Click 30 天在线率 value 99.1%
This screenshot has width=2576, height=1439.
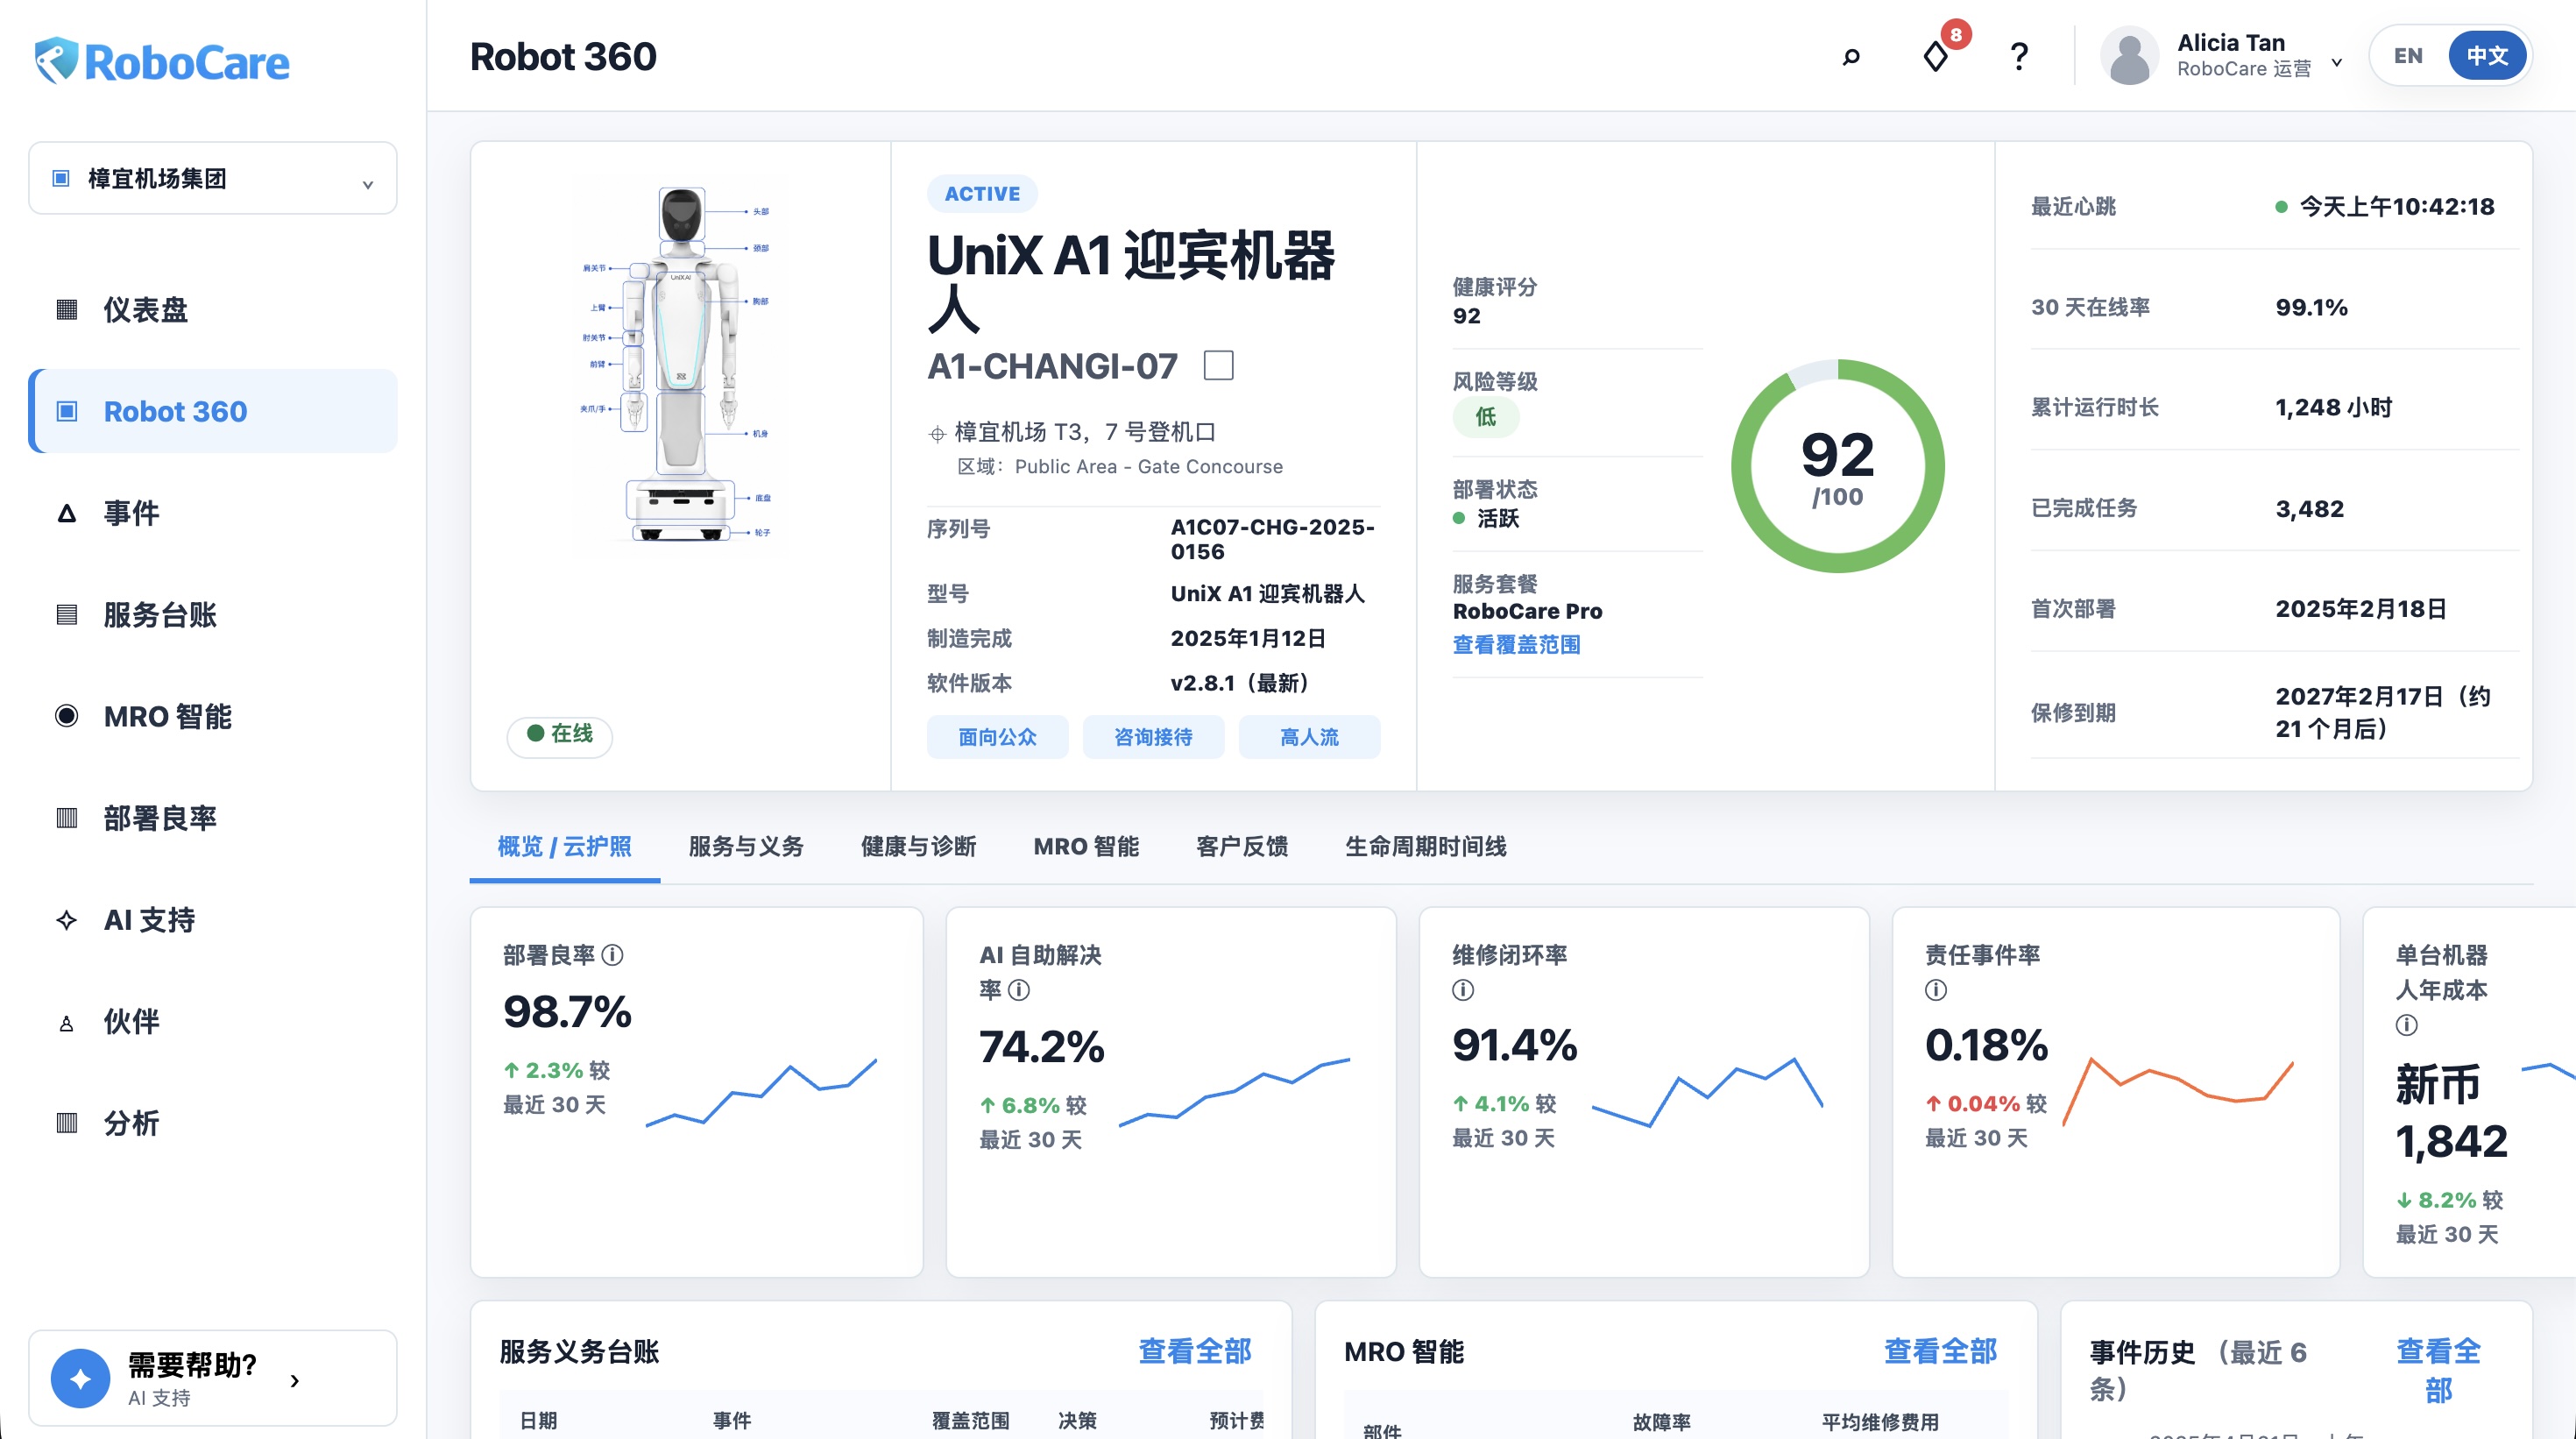2311,307
